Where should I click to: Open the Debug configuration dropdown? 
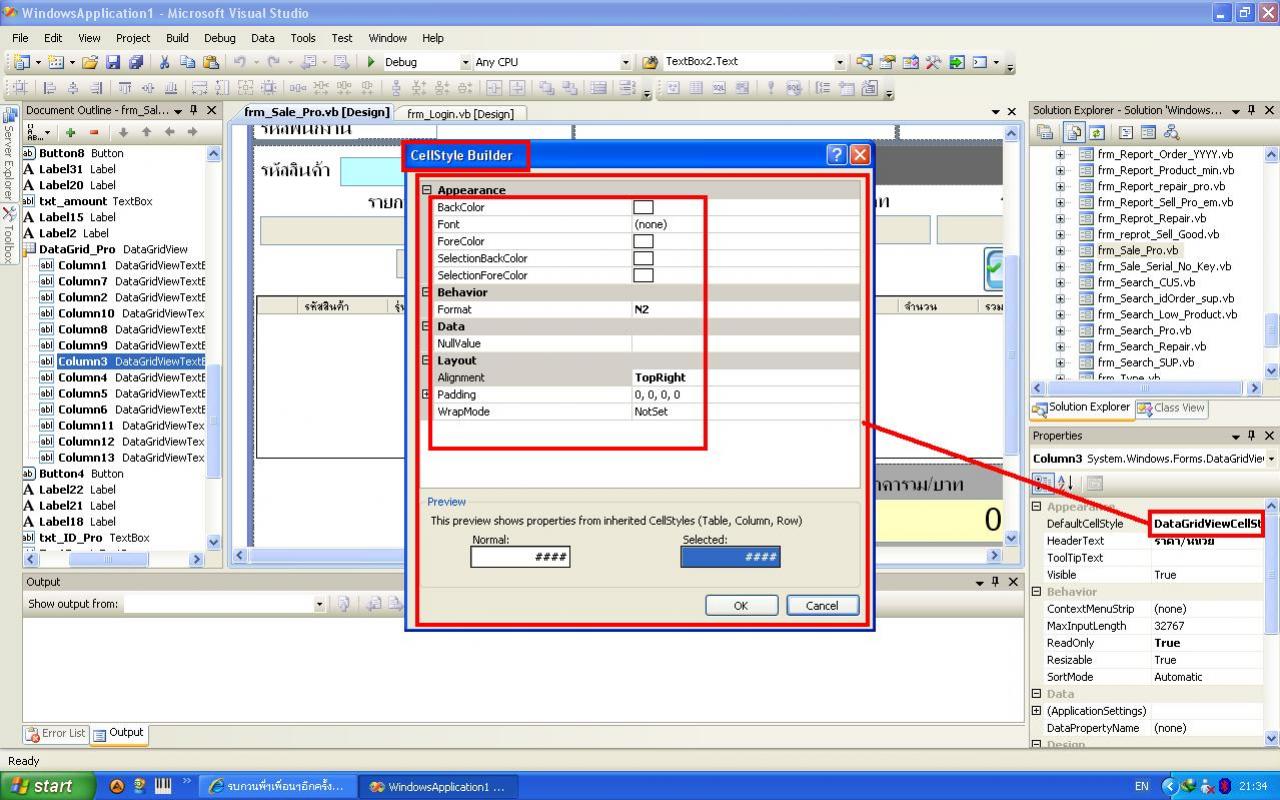point(465,62)
